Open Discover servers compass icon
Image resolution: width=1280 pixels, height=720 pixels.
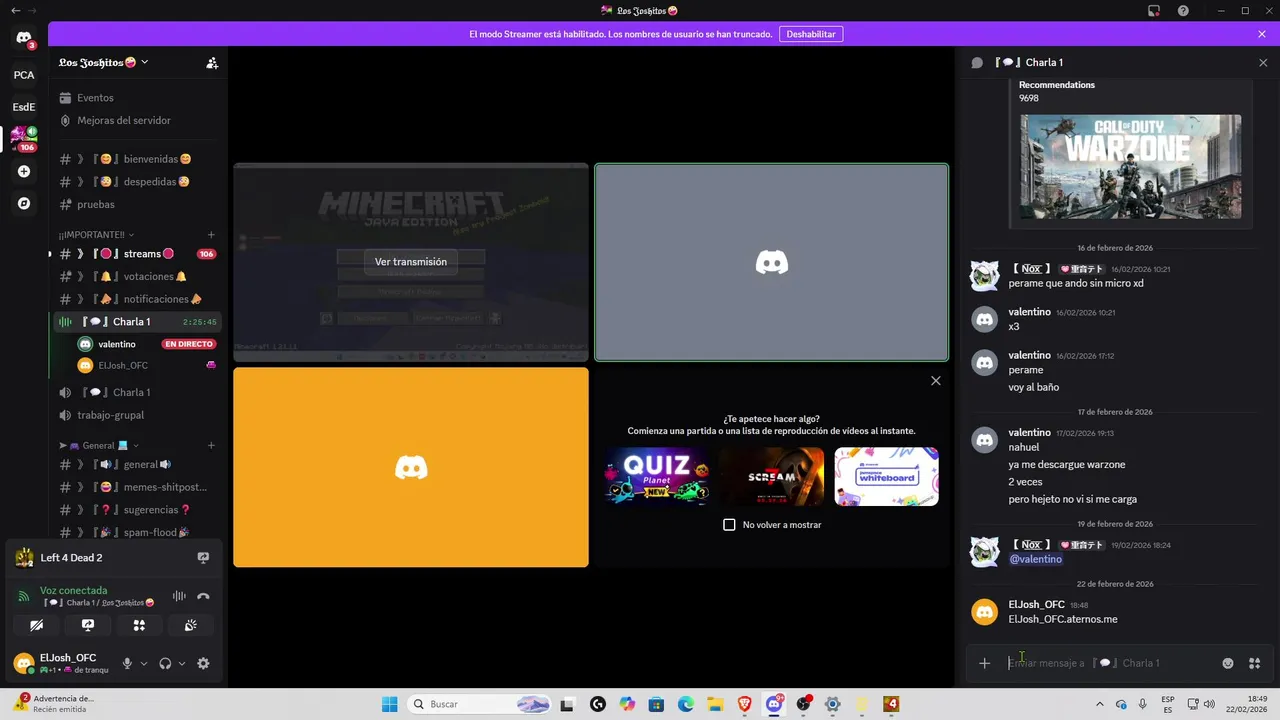pyautogui.click(x=24, y=203)
